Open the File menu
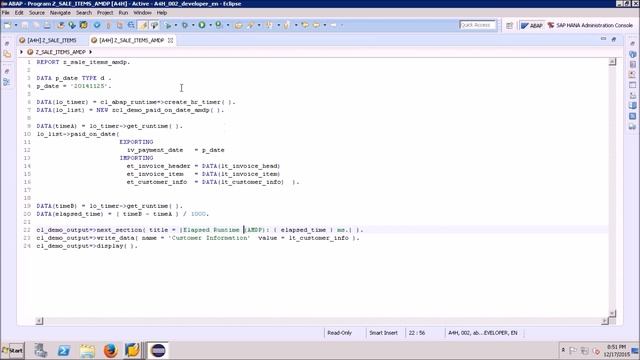 coord(6,13)
